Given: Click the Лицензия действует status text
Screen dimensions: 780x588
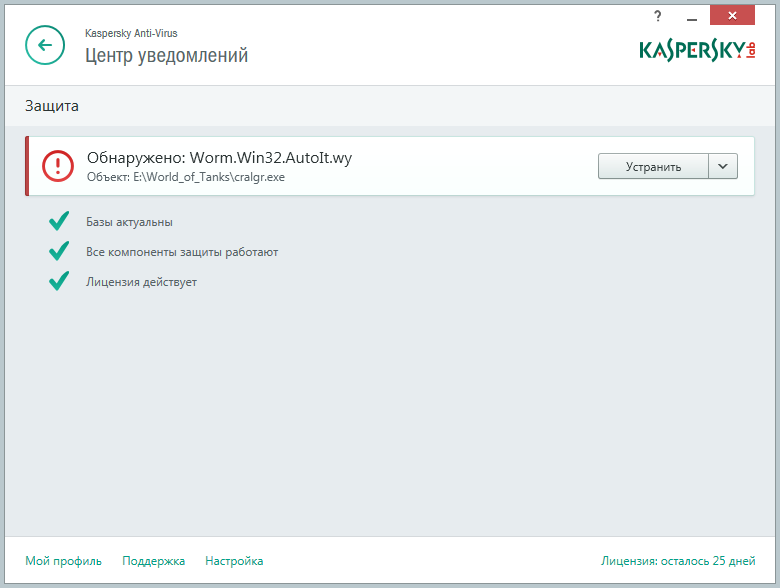Looking at the screenshot, I should point(141,282).
